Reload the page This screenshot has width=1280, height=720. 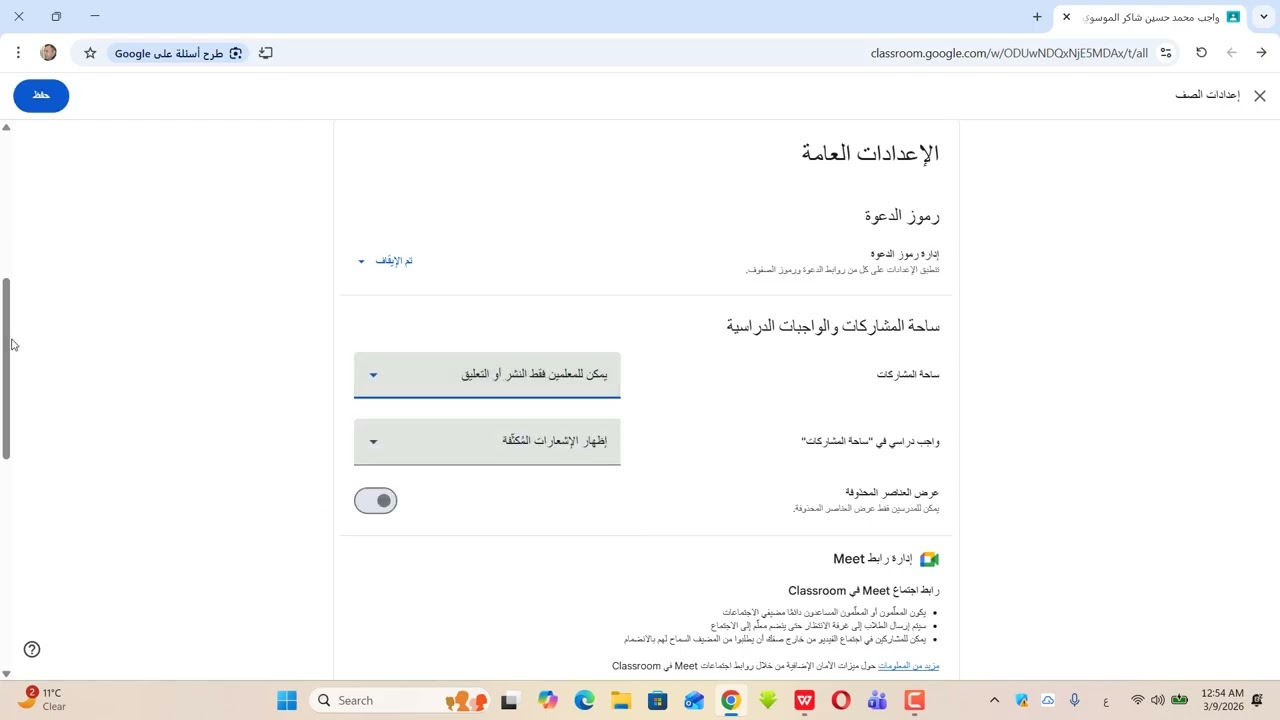point(1201,53)
